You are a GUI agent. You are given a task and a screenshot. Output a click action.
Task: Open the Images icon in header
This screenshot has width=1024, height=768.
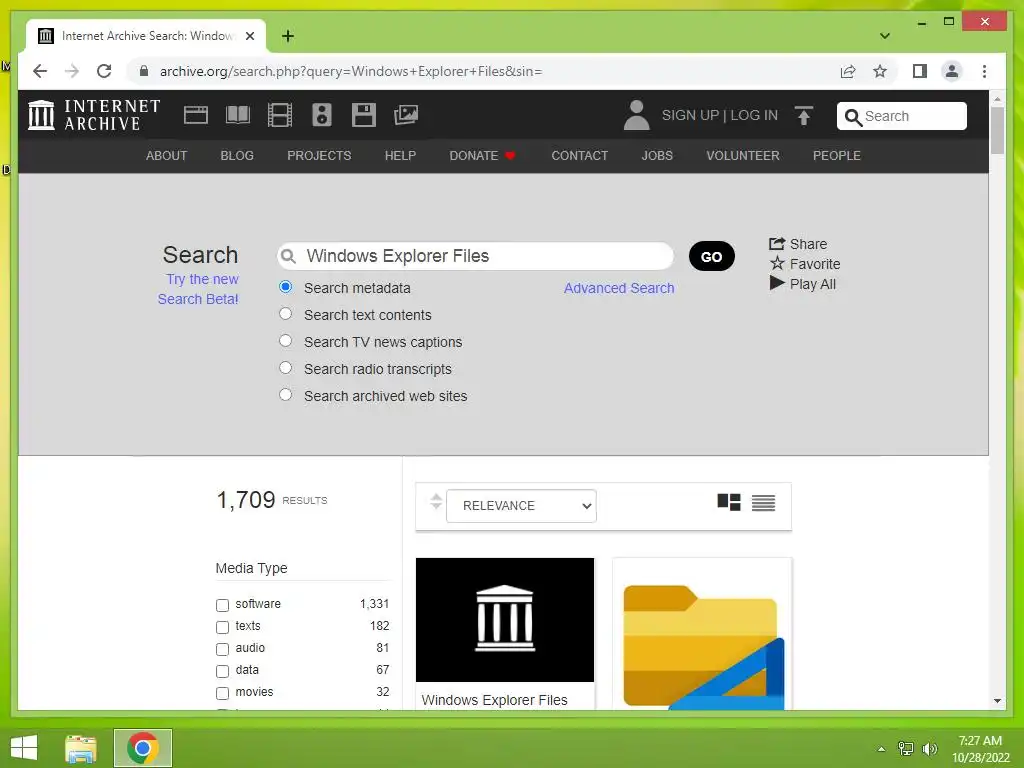click(x=406, y=115)
